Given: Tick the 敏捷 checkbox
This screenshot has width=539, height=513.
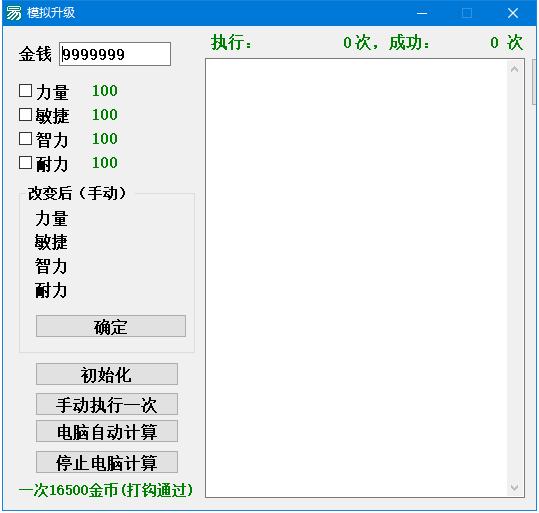Looking at the screenshot, I should coord(25,115).
